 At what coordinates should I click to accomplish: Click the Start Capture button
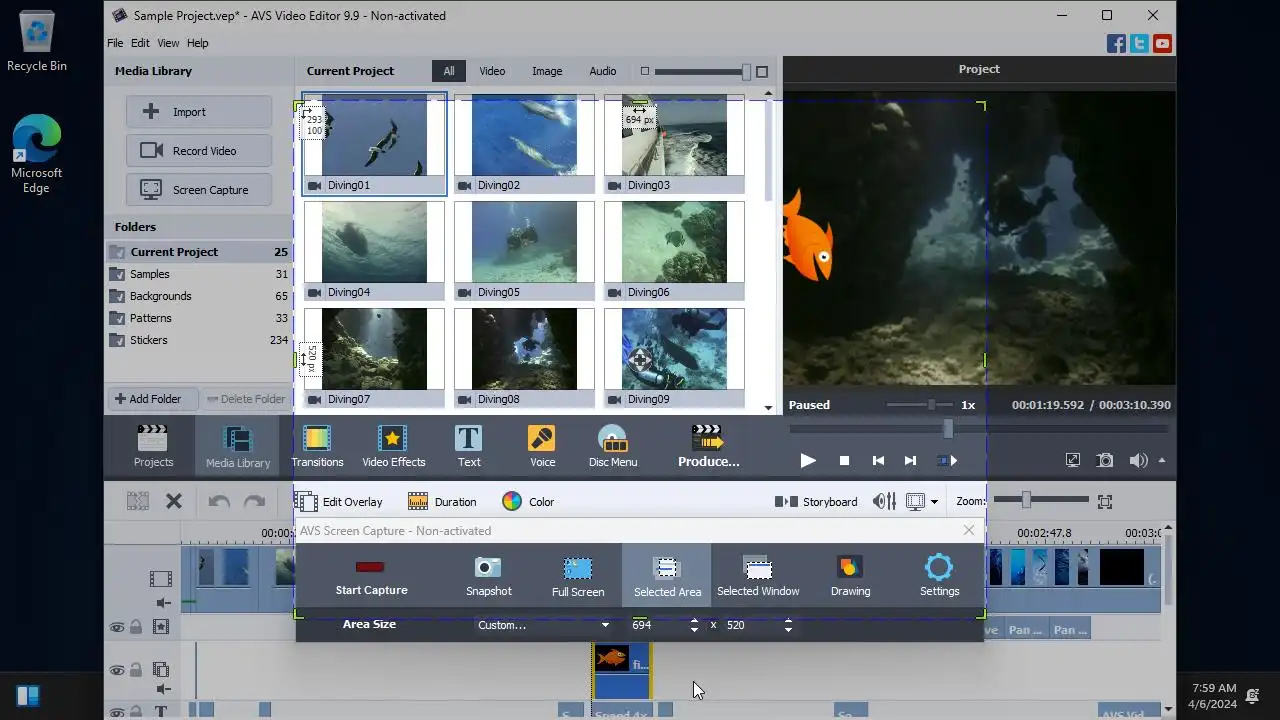coord(371,576)
